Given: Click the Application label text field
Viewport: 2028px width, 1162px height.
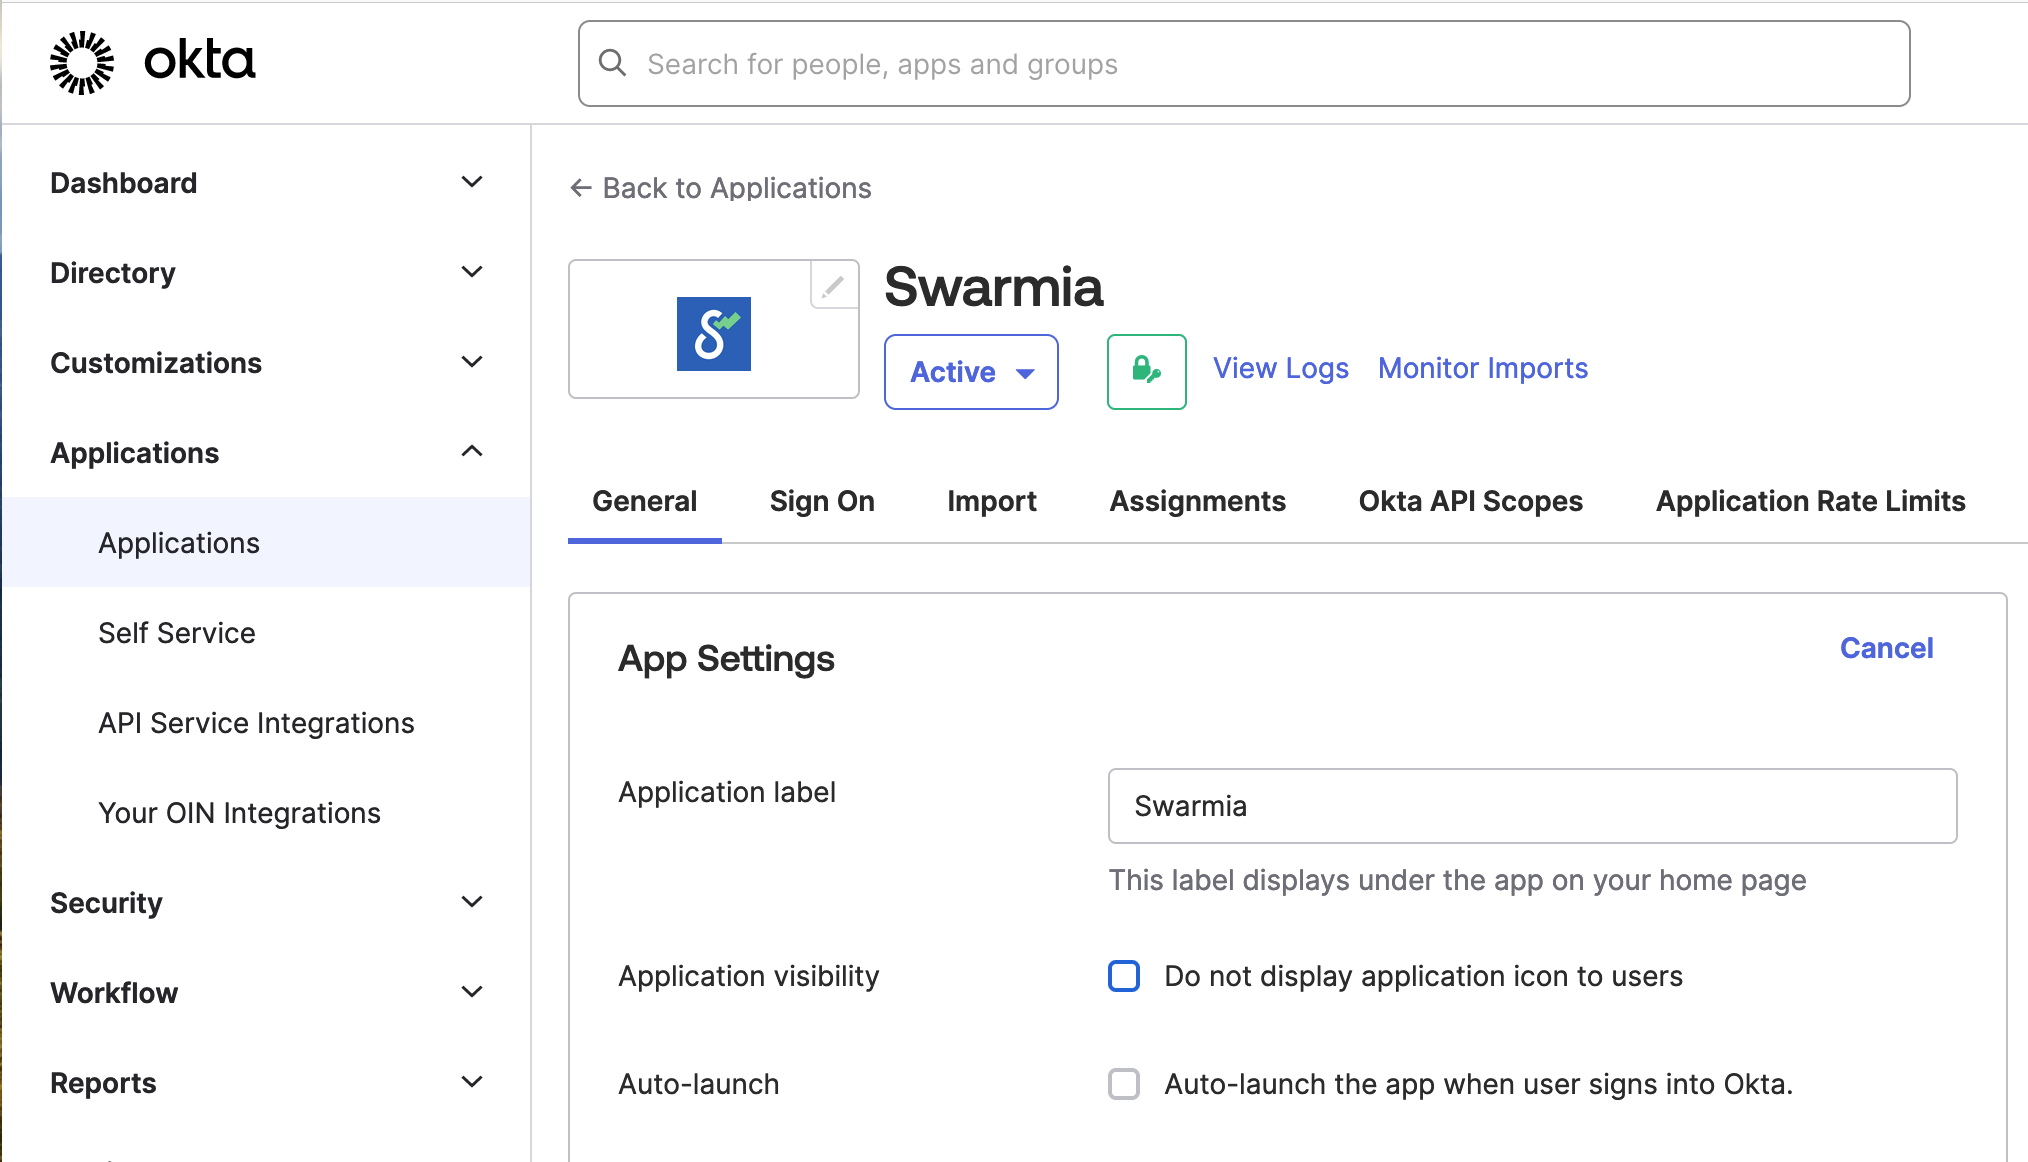Looking at the screenshot, I should [x=1531, y=806].
